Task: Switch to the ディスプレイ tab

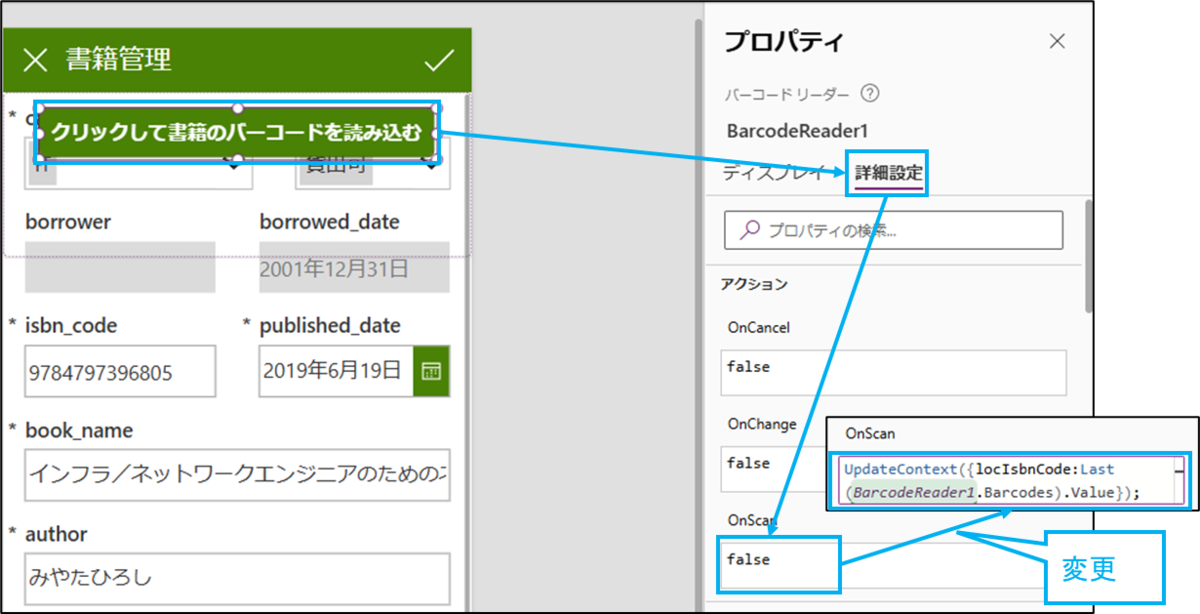Action: coord(774,173)
